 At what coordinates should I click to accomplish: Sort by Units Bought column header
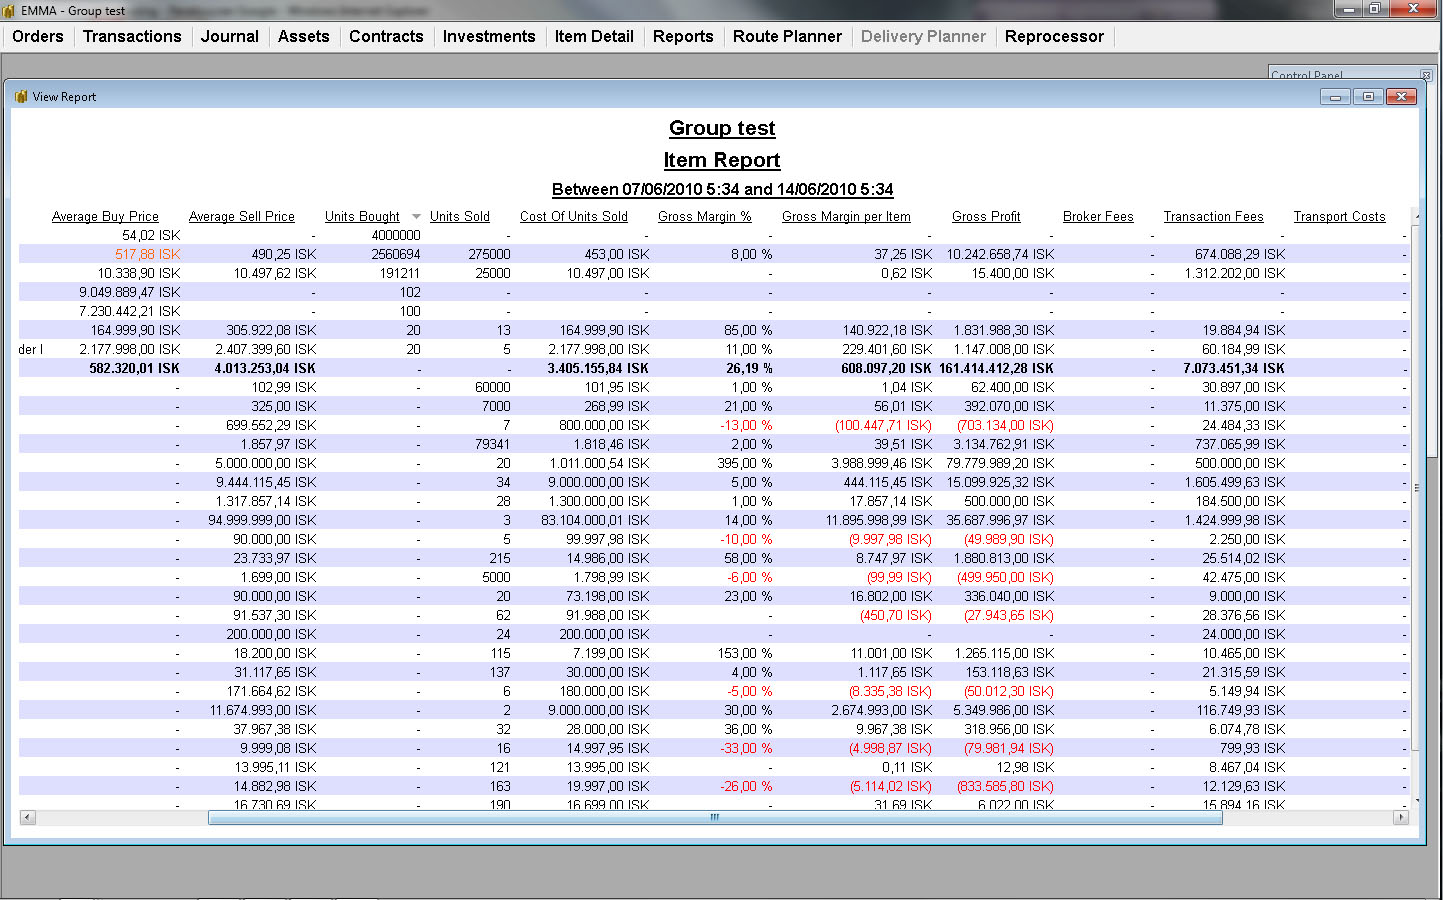click(x=362, y=216)
